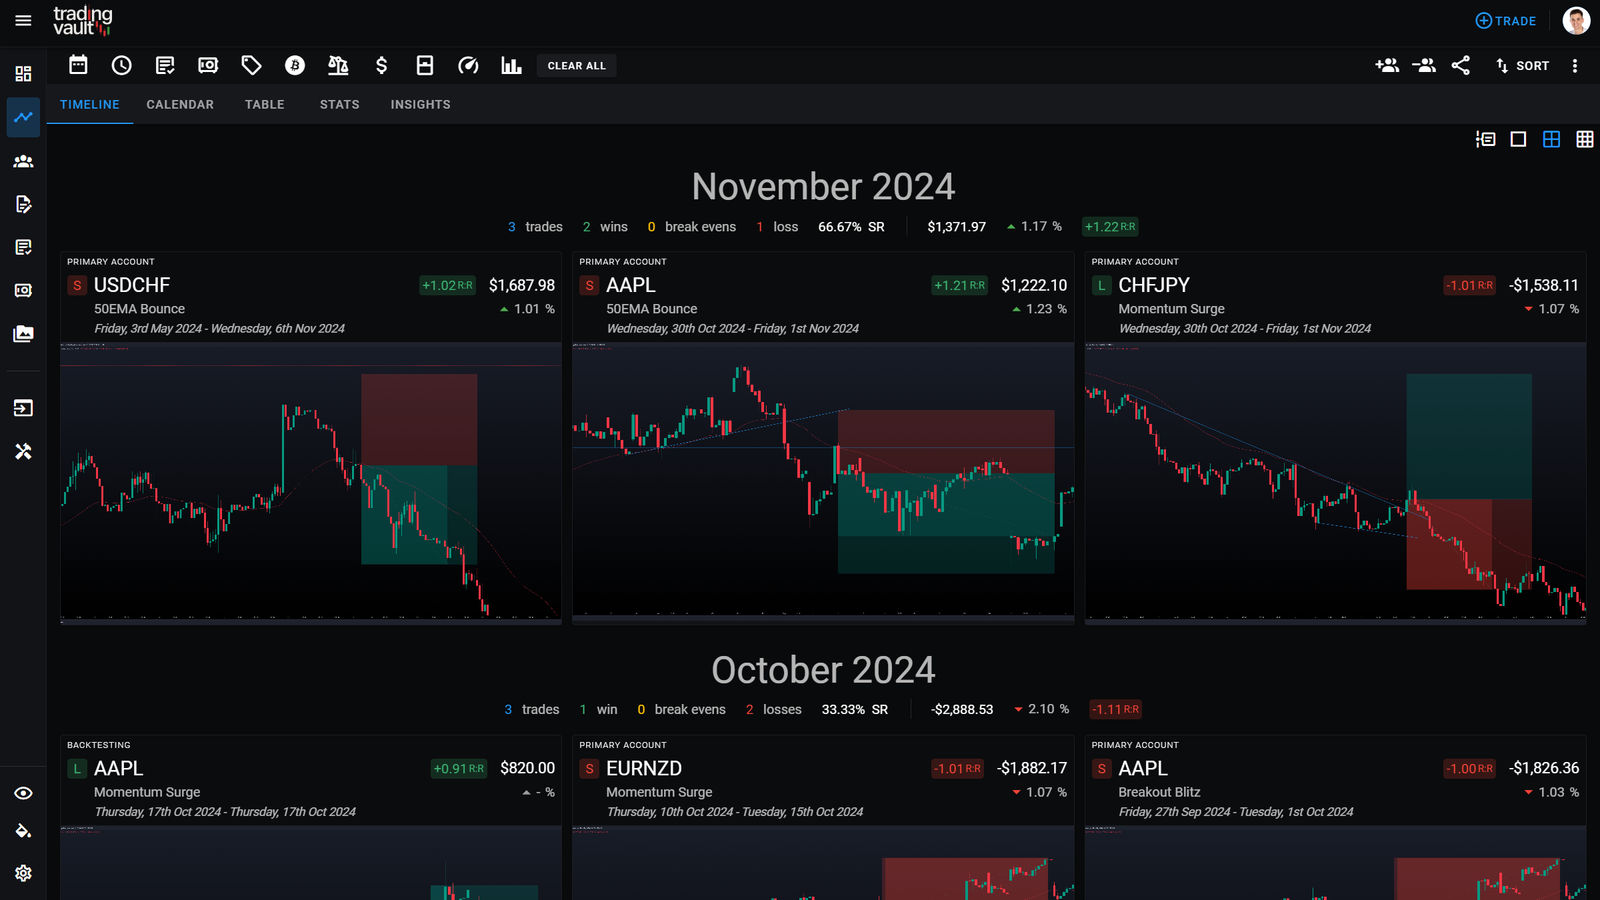1600x900 pixels.
Task: Toggle privacy mode with the eye icon
Action: [x=23, y=793]
